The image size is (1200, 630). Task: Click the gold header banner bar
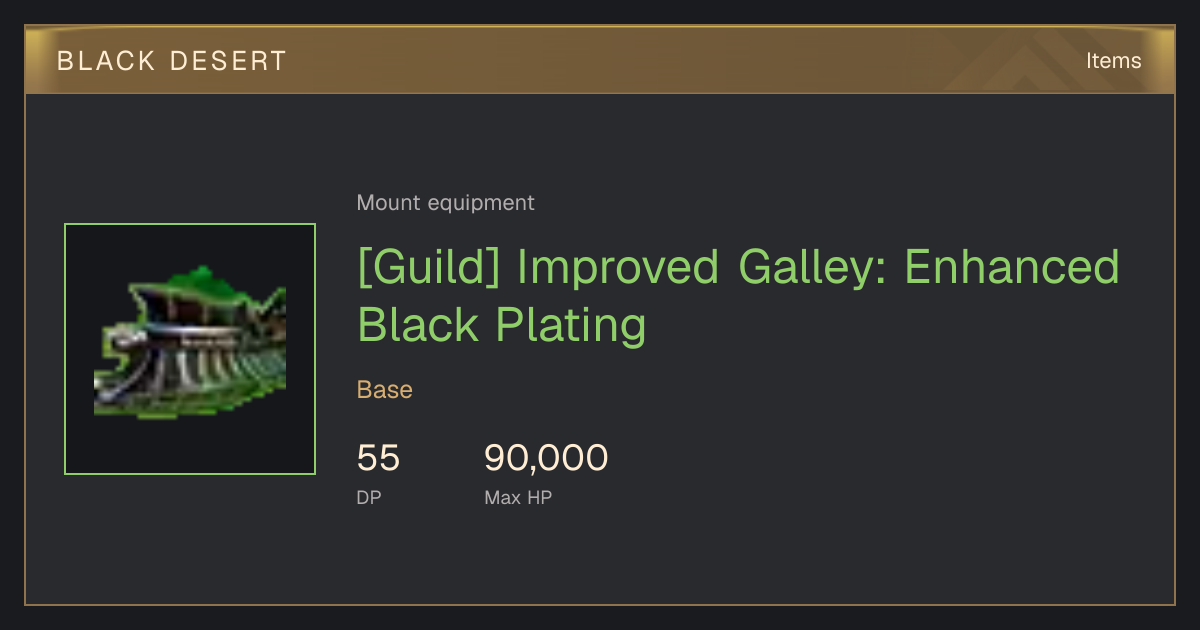600,60
